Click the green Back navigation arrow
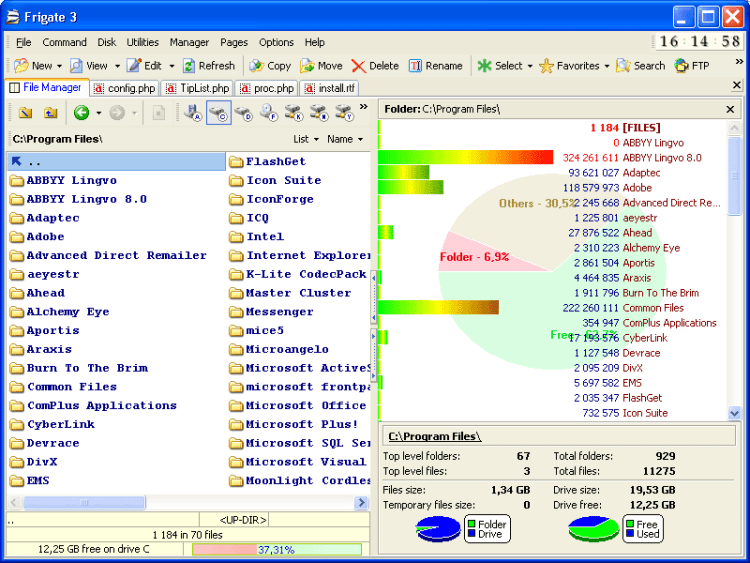The height and width of the screenshot is (563, 750). tap(81, 113)
